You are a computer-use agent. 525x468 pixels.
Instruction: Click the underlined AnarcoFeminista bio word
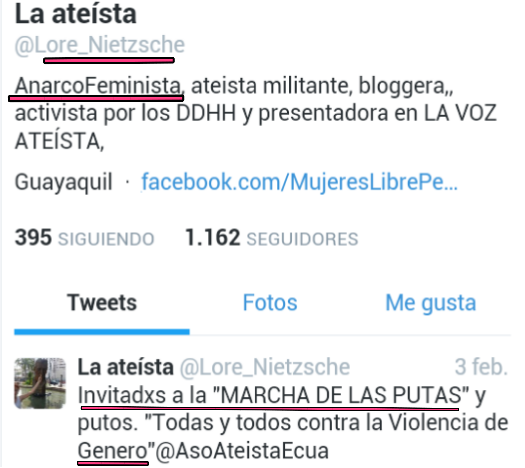point(98,86)
